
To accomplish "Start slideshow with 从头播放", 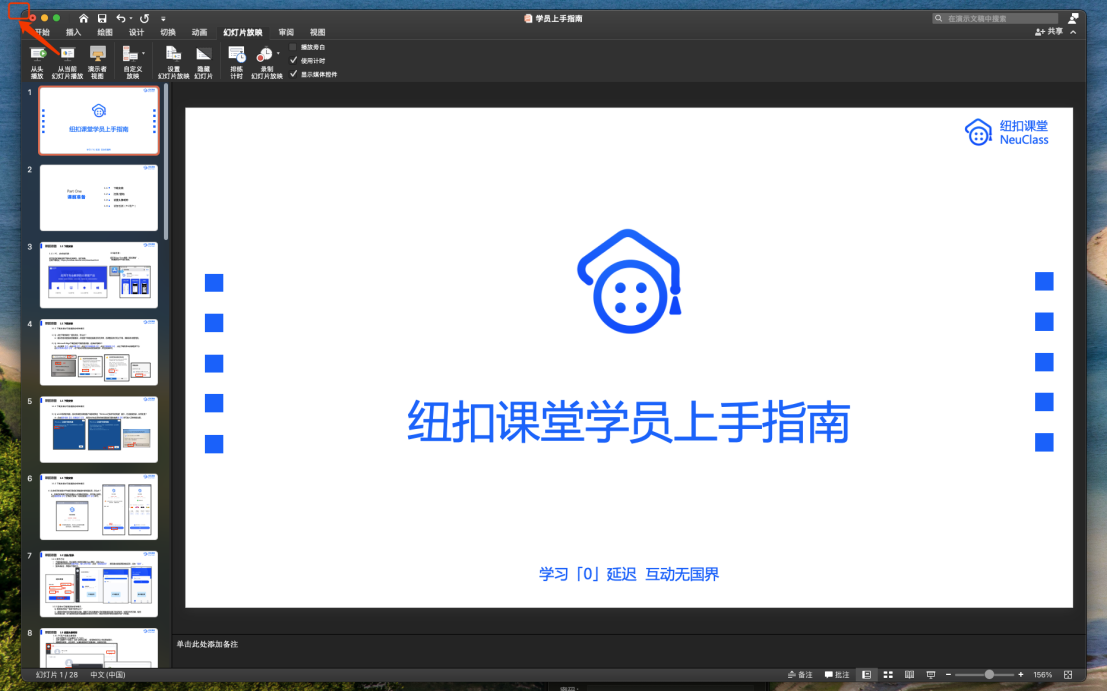I will [x=37, y=62].
